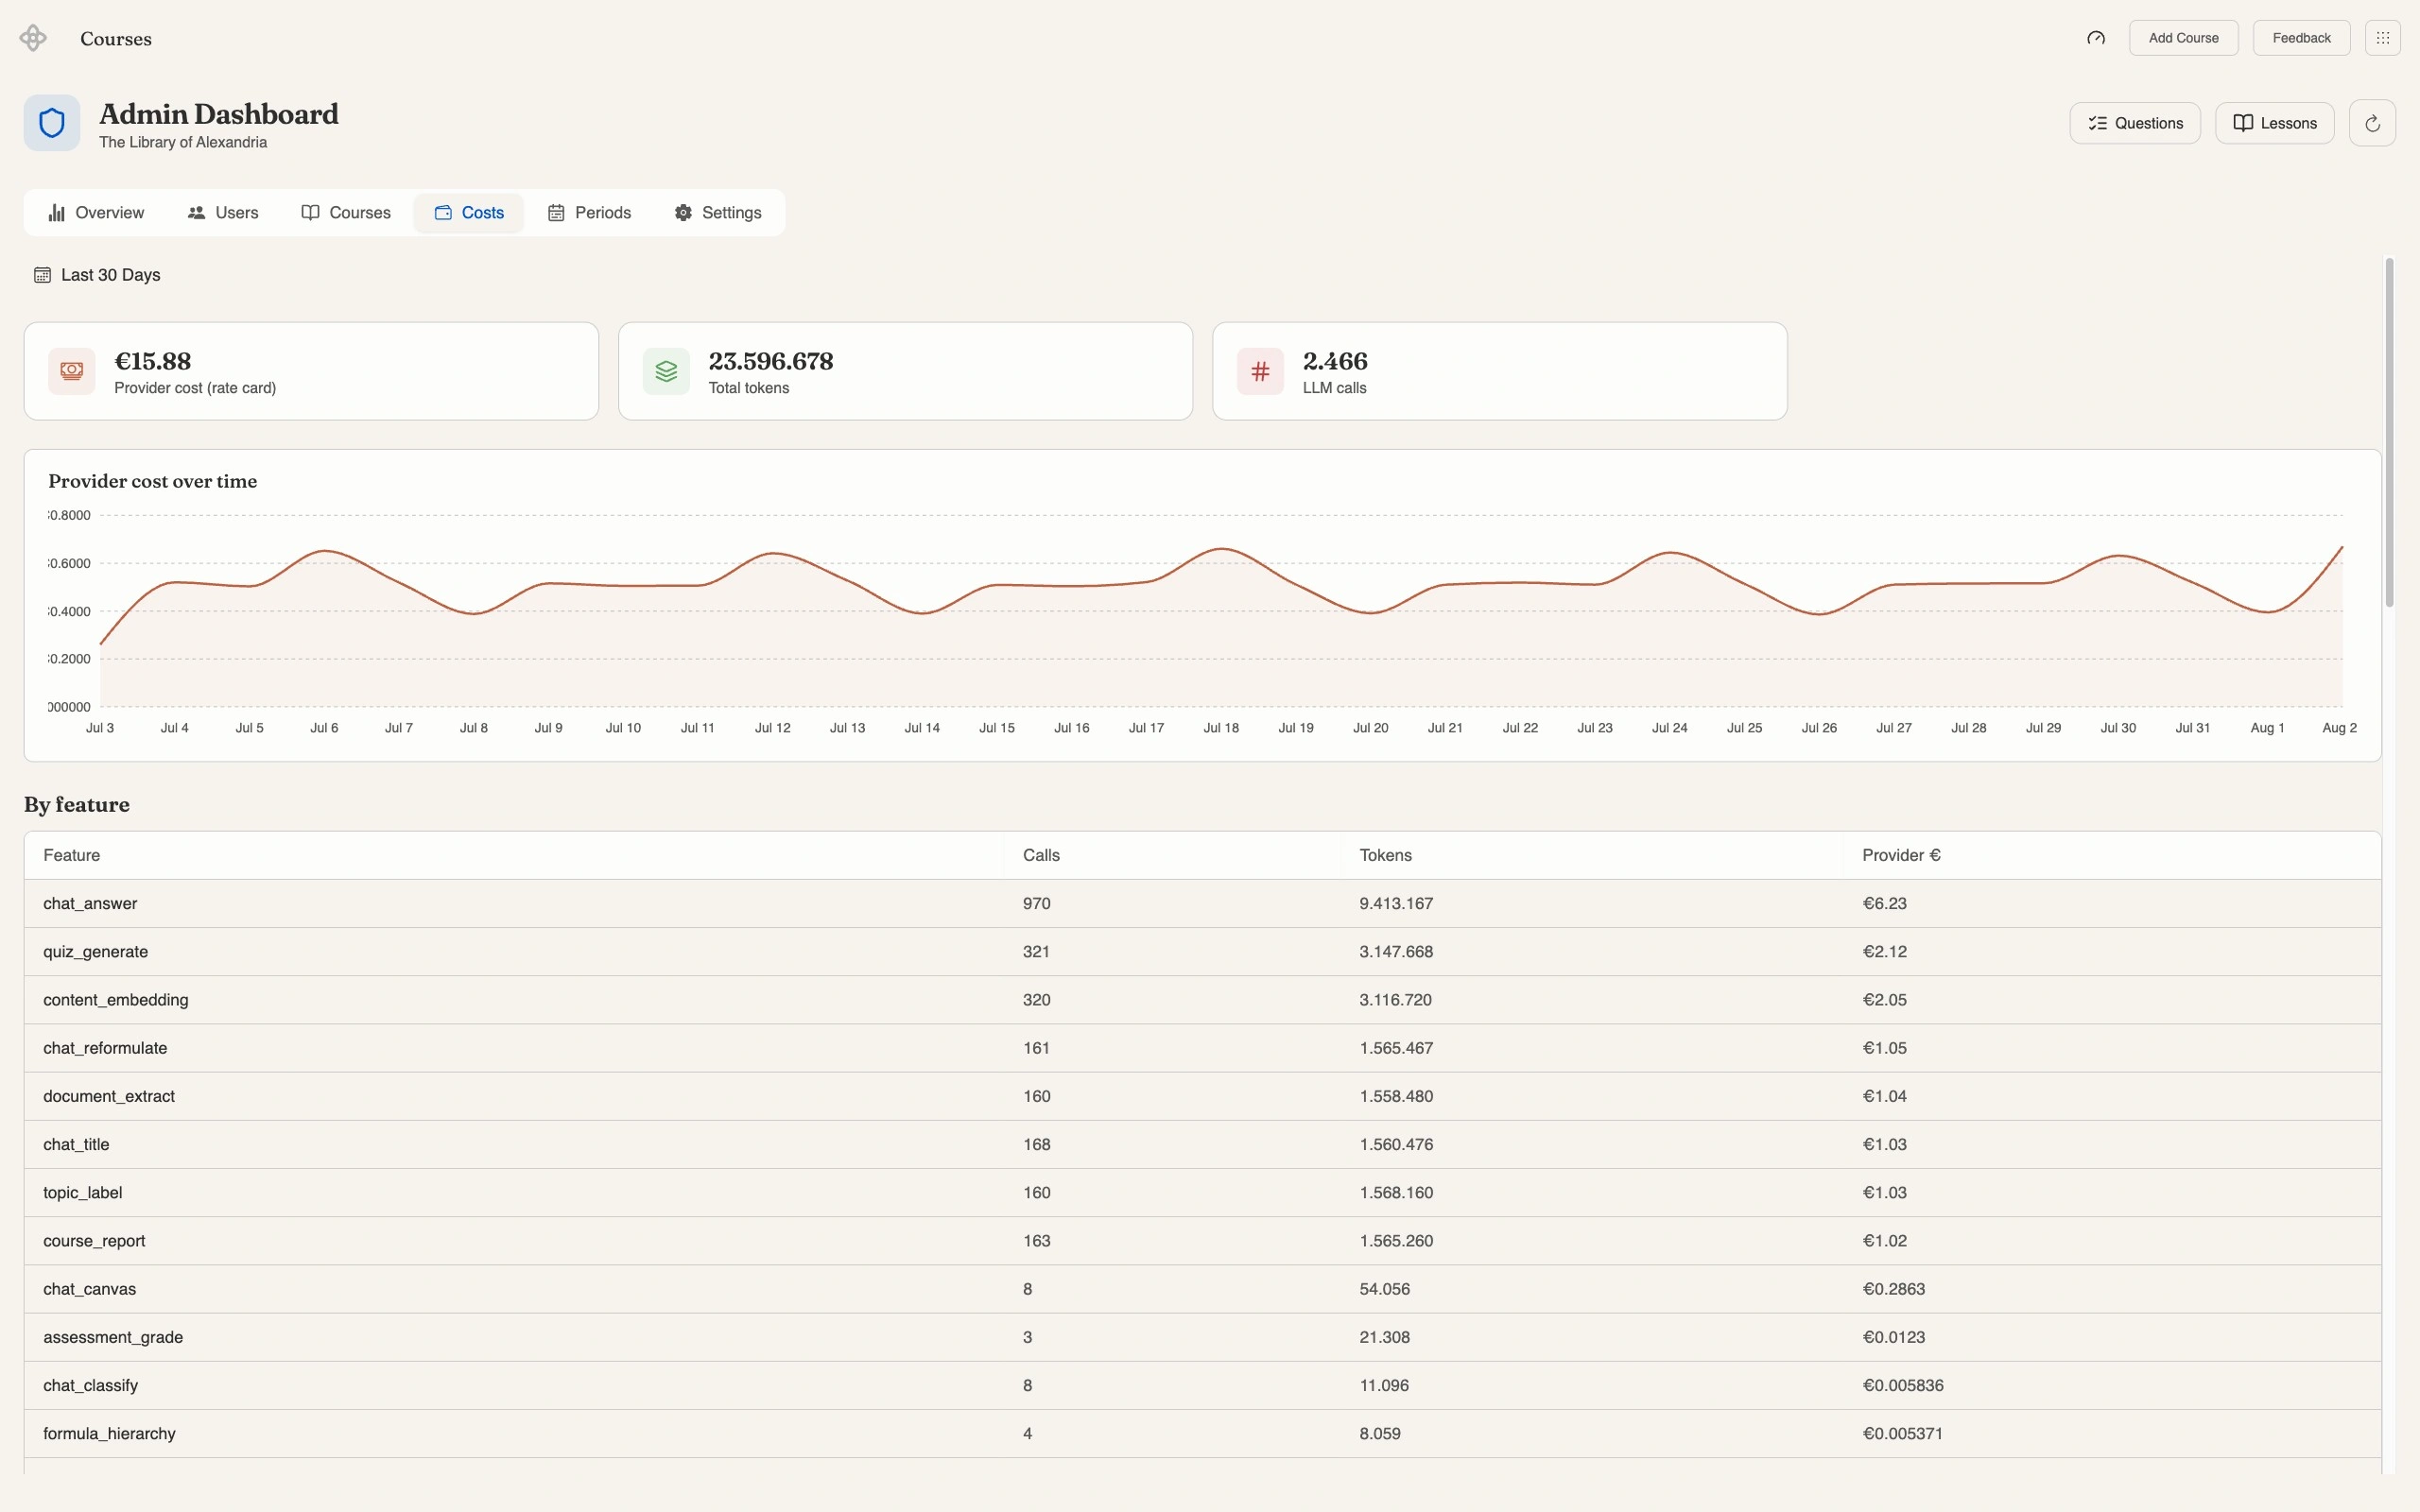Click the layers icon on total tokens card
Image resolution: width=2420 pixels, height=1512 pixels.
pos(666,371)
